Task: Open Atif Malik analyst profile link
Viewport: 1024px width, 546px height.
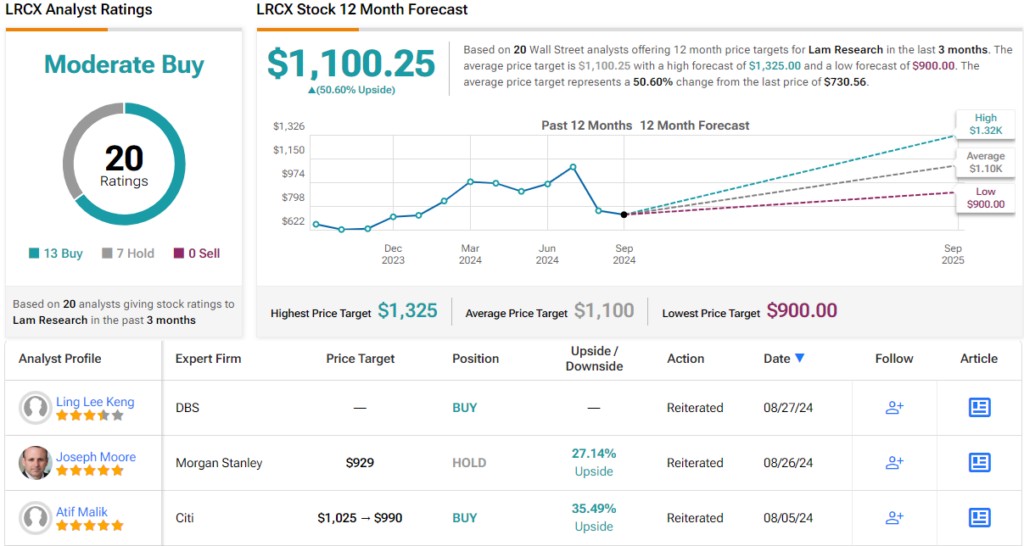Action: pyautogui.click(x=82, y=512)
